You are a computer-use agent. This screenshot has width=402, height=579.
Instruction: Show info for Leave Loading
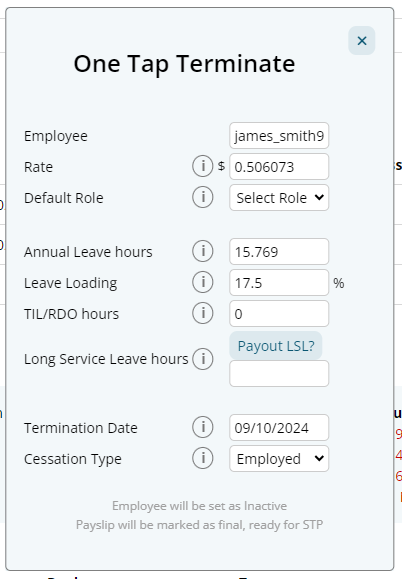[203, 282]
